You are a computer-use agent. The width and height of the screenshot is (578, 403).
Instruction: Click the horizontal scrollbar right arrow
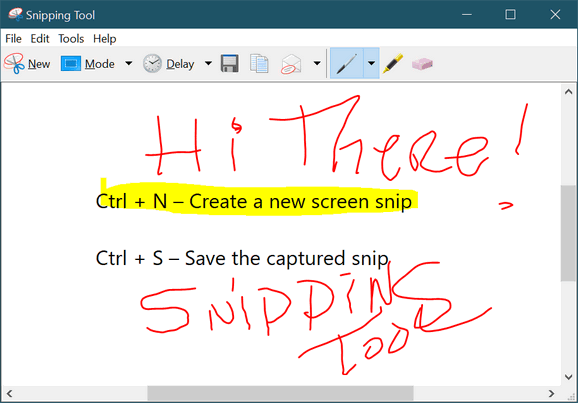click(551, 393)
